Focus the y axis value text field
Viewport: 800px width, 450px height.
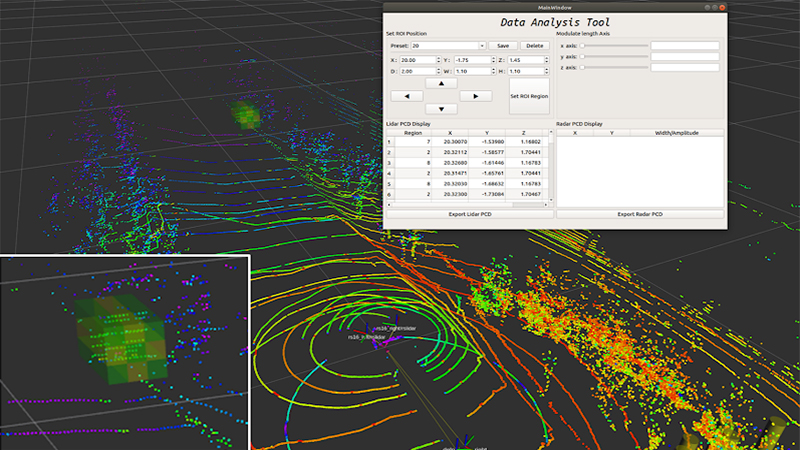point(685,57)
